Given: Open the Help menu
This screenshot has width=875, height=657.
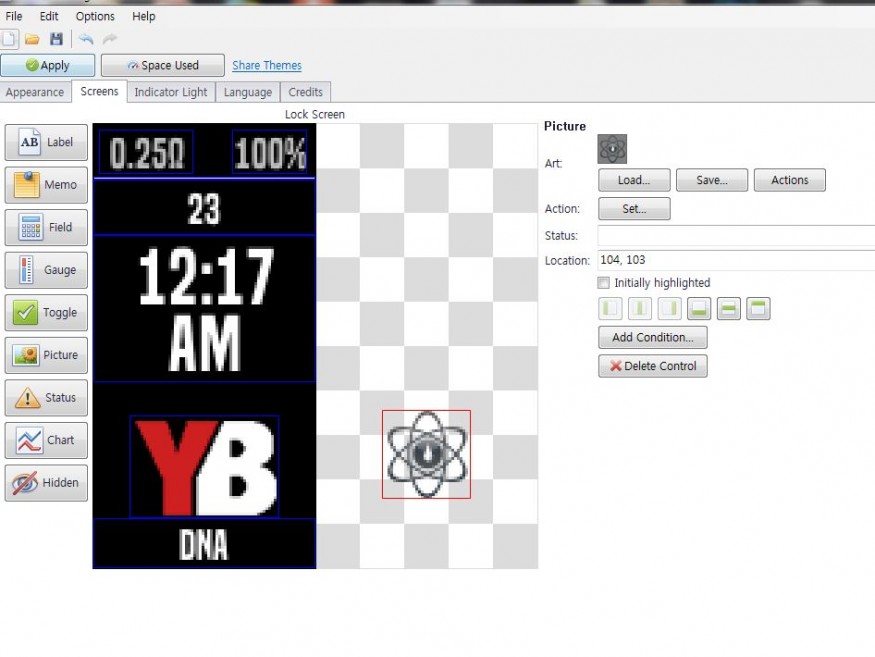Looking at the screenshot, I should tap(144, 16).
